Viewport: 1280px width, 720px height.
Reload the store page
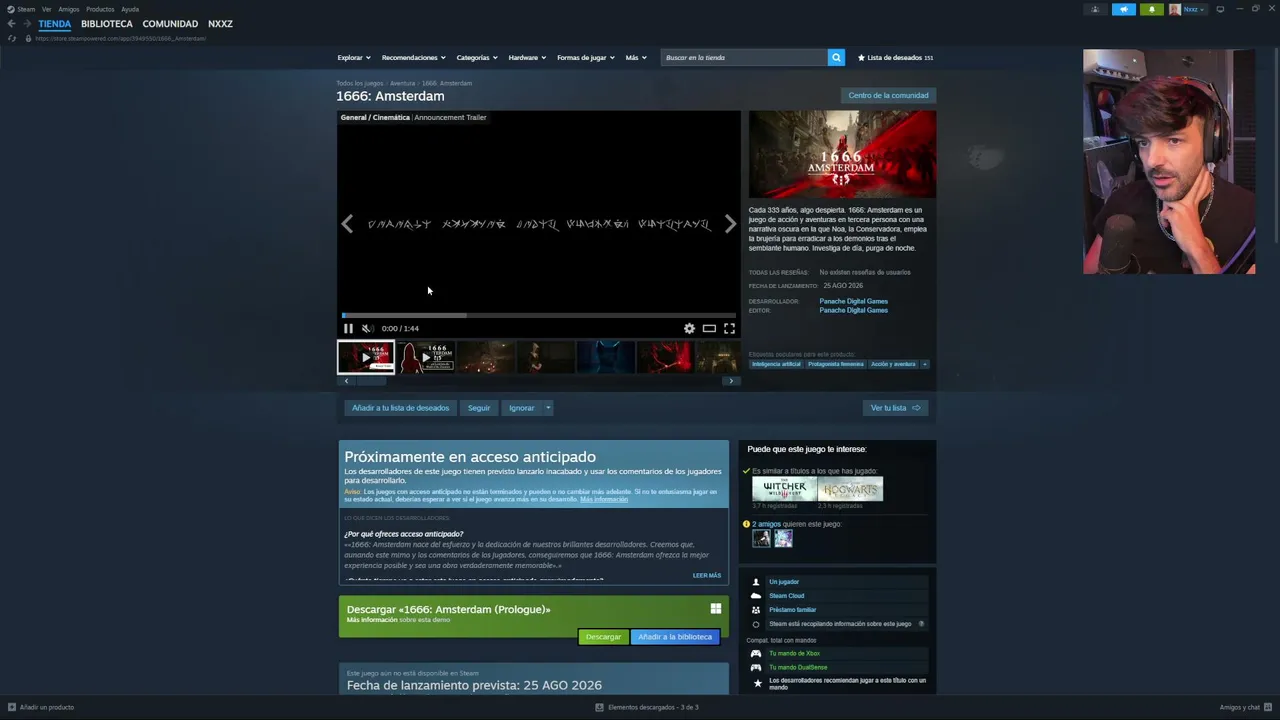12,38
